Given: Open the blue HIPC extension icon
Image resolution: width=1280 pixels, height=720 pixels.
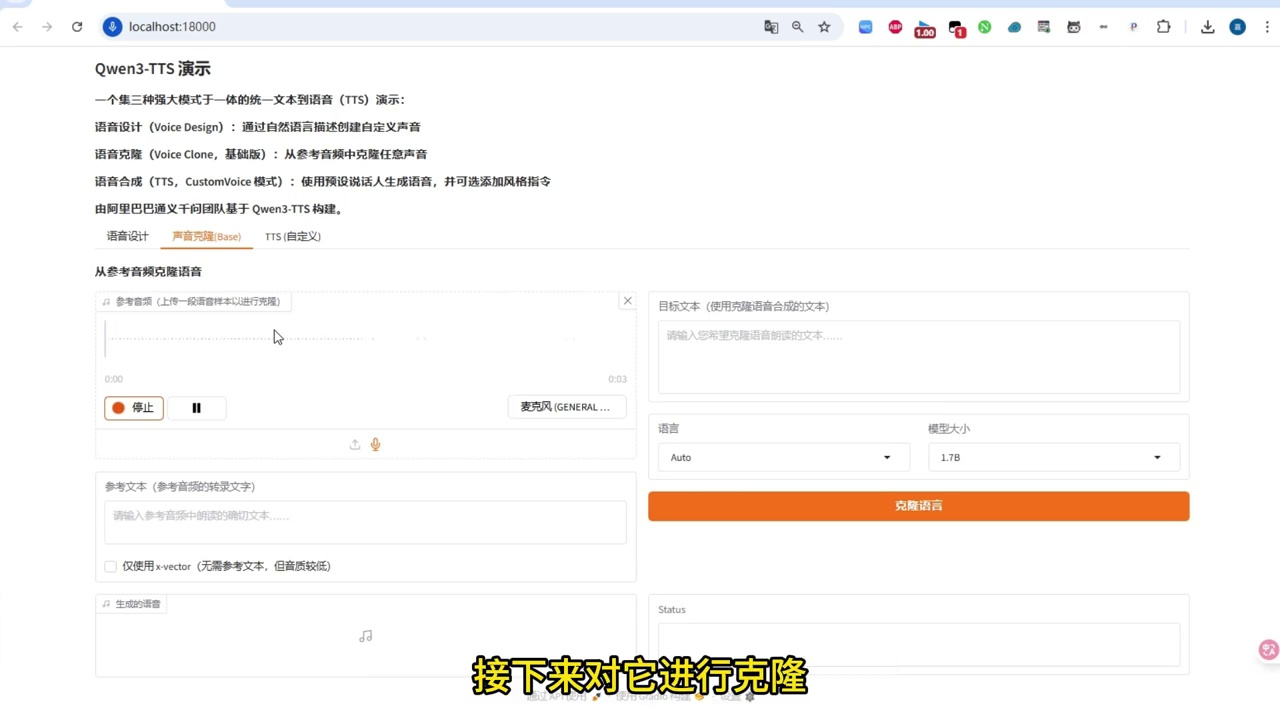Looking at the screenshot, I should [x=865, y=27].
